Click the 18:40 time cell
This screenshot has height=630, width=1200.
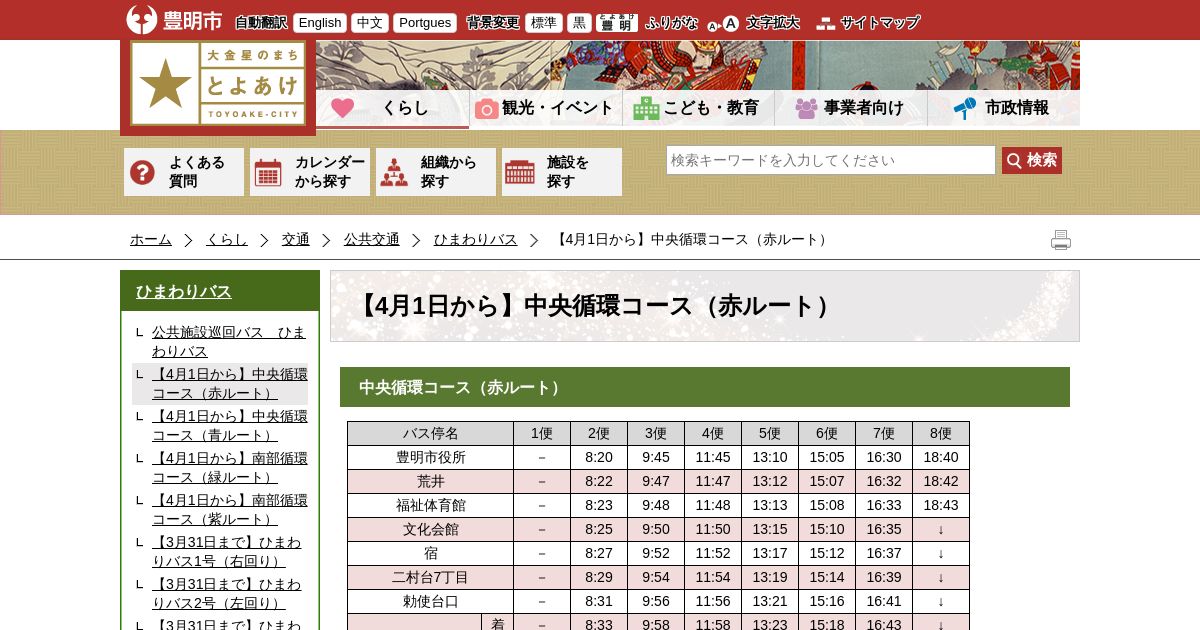pyautogui.click(x=941, y=458)
